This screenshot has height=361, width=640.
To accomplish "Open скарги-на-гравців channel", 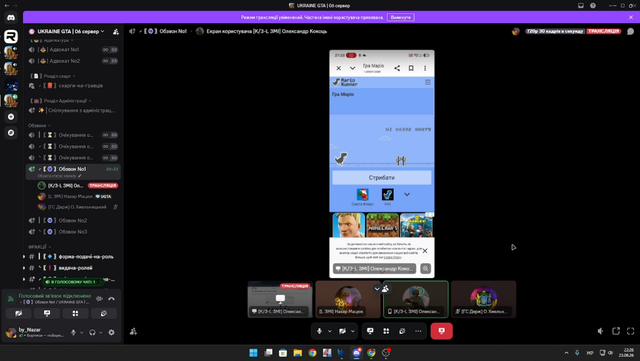I will click(73, 86).
